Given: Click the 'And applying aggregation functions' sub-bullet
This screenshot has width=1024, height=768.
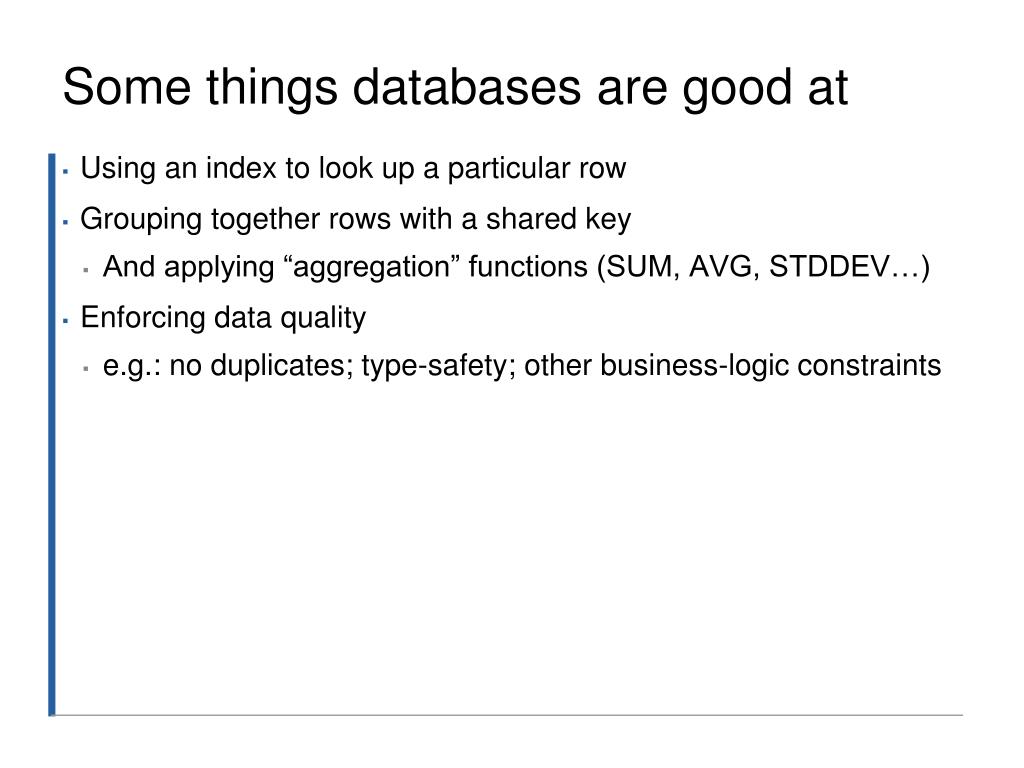Looking at the screenshot, I should (516, 268).
